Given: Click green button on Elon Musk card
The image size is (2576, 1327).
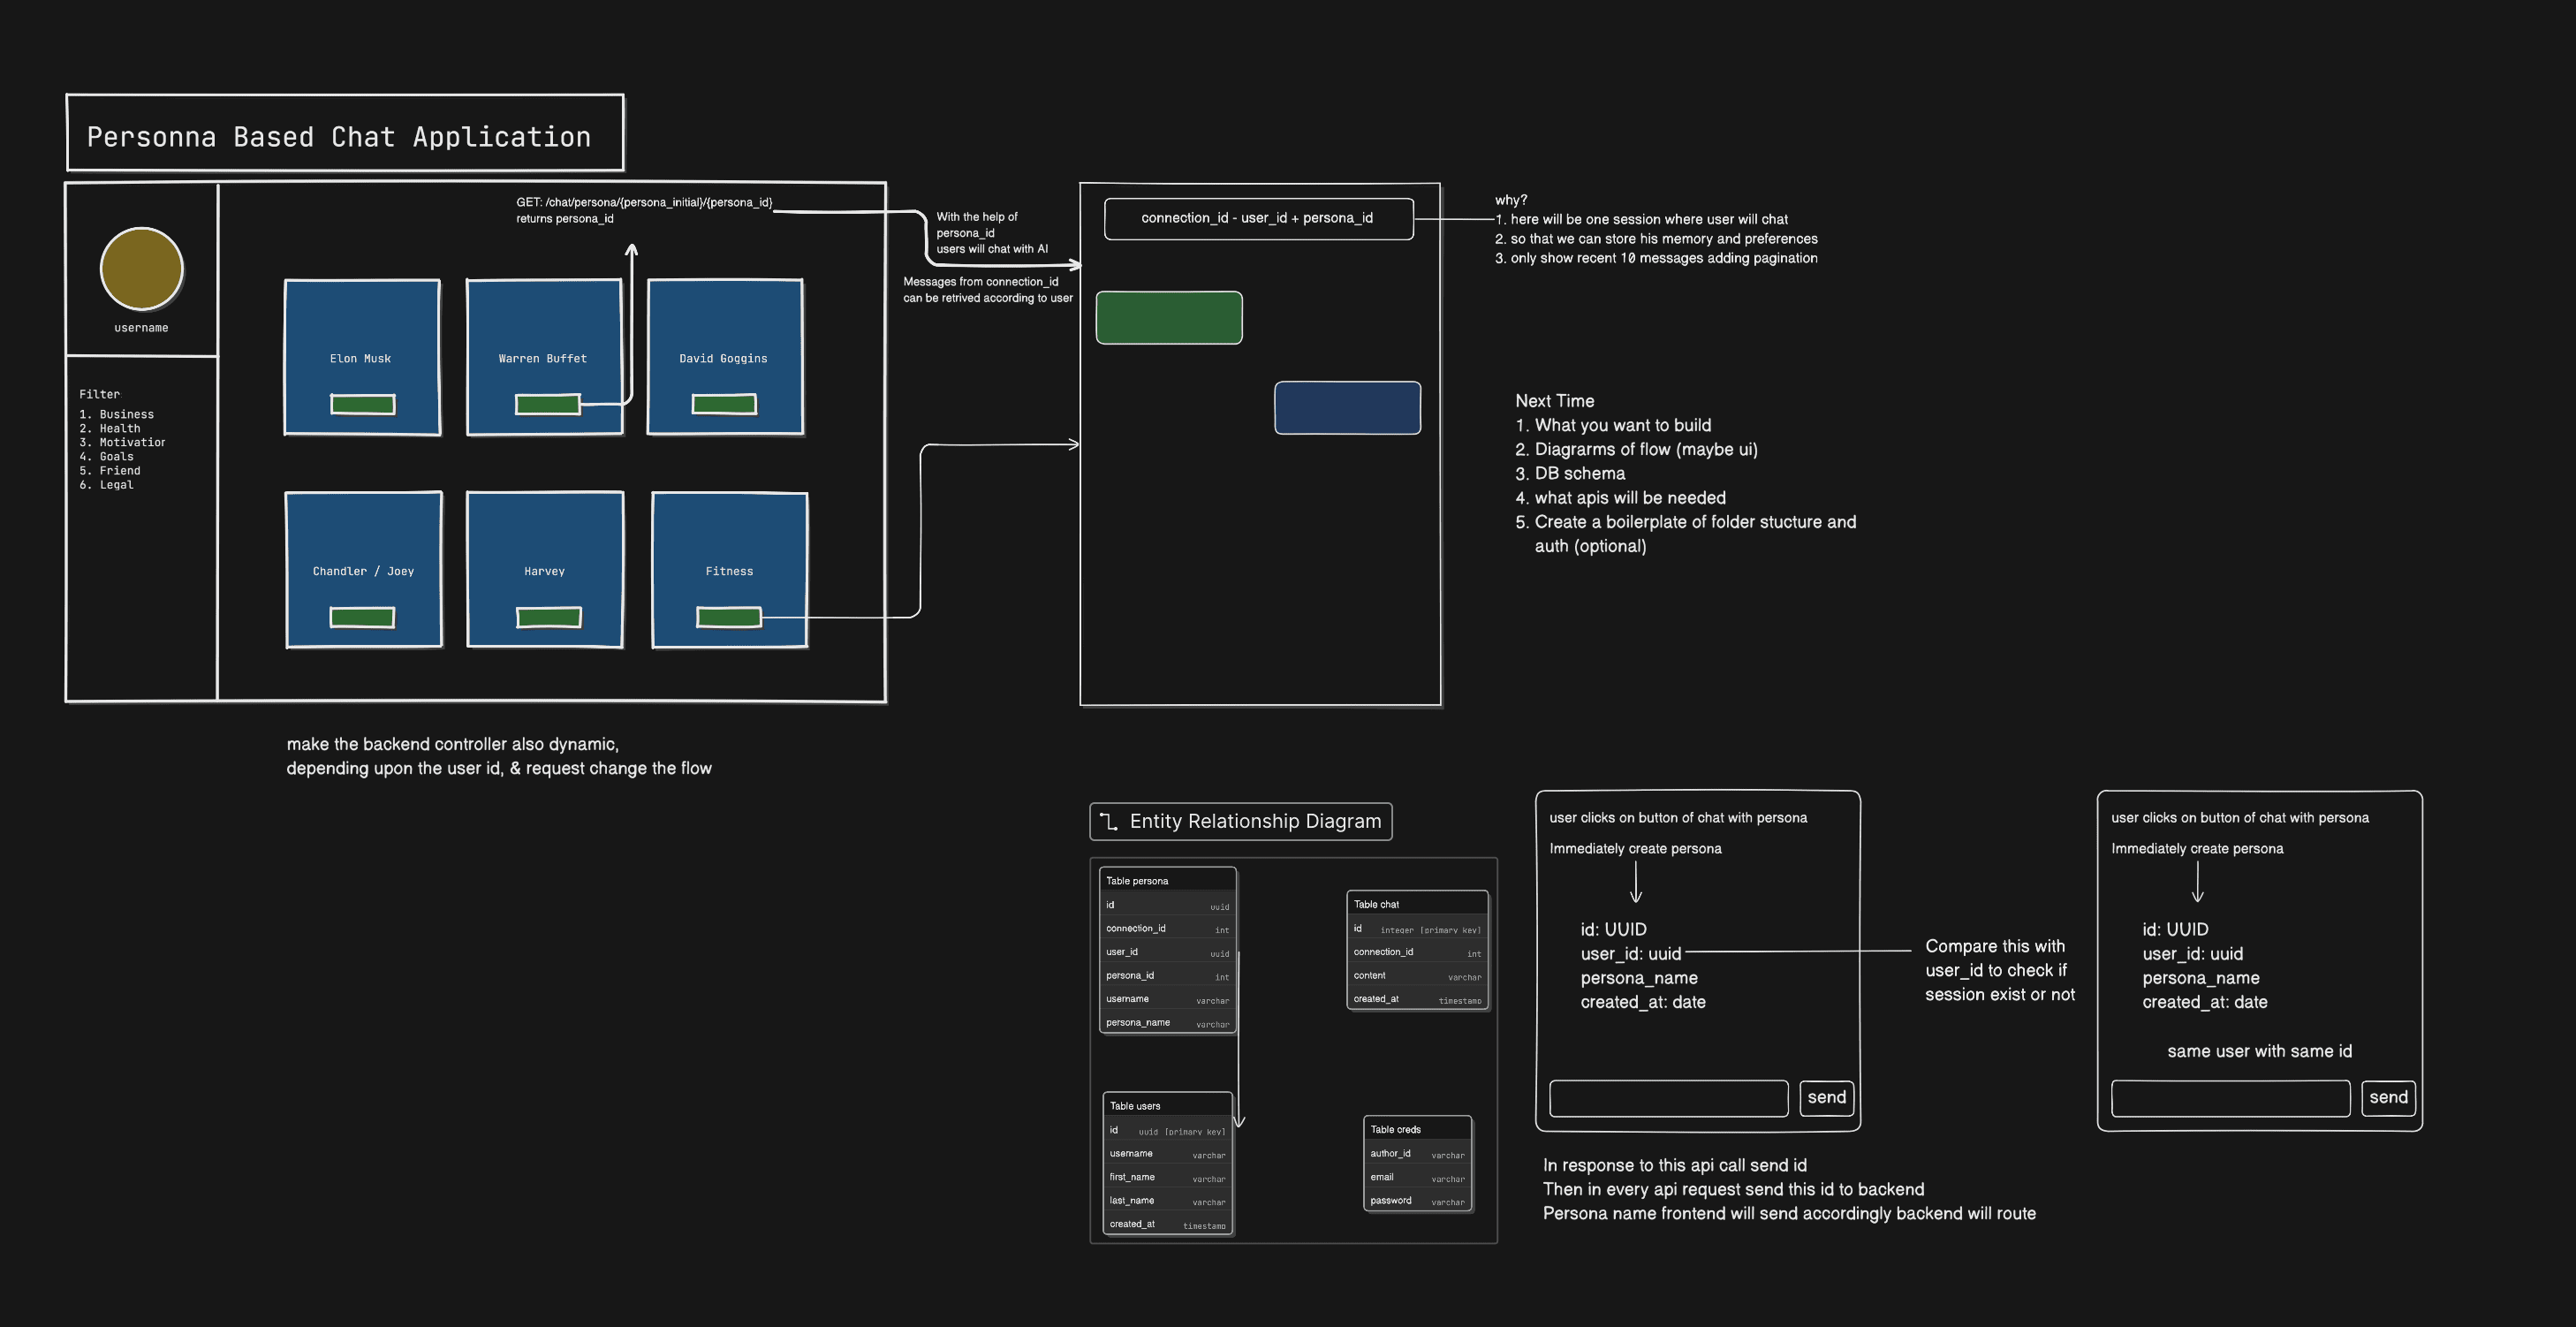Looking at the screenshot, I should coord(362,404).
